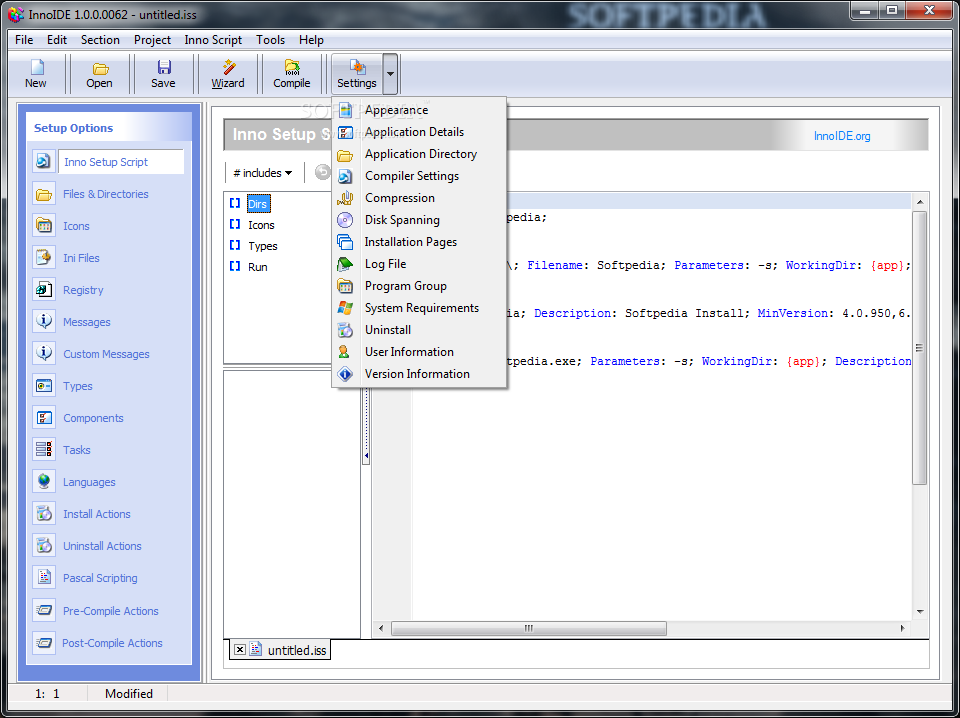
Task: Click the horizontal scrollbar thumb in editor
Action: [x=528, y=628]
